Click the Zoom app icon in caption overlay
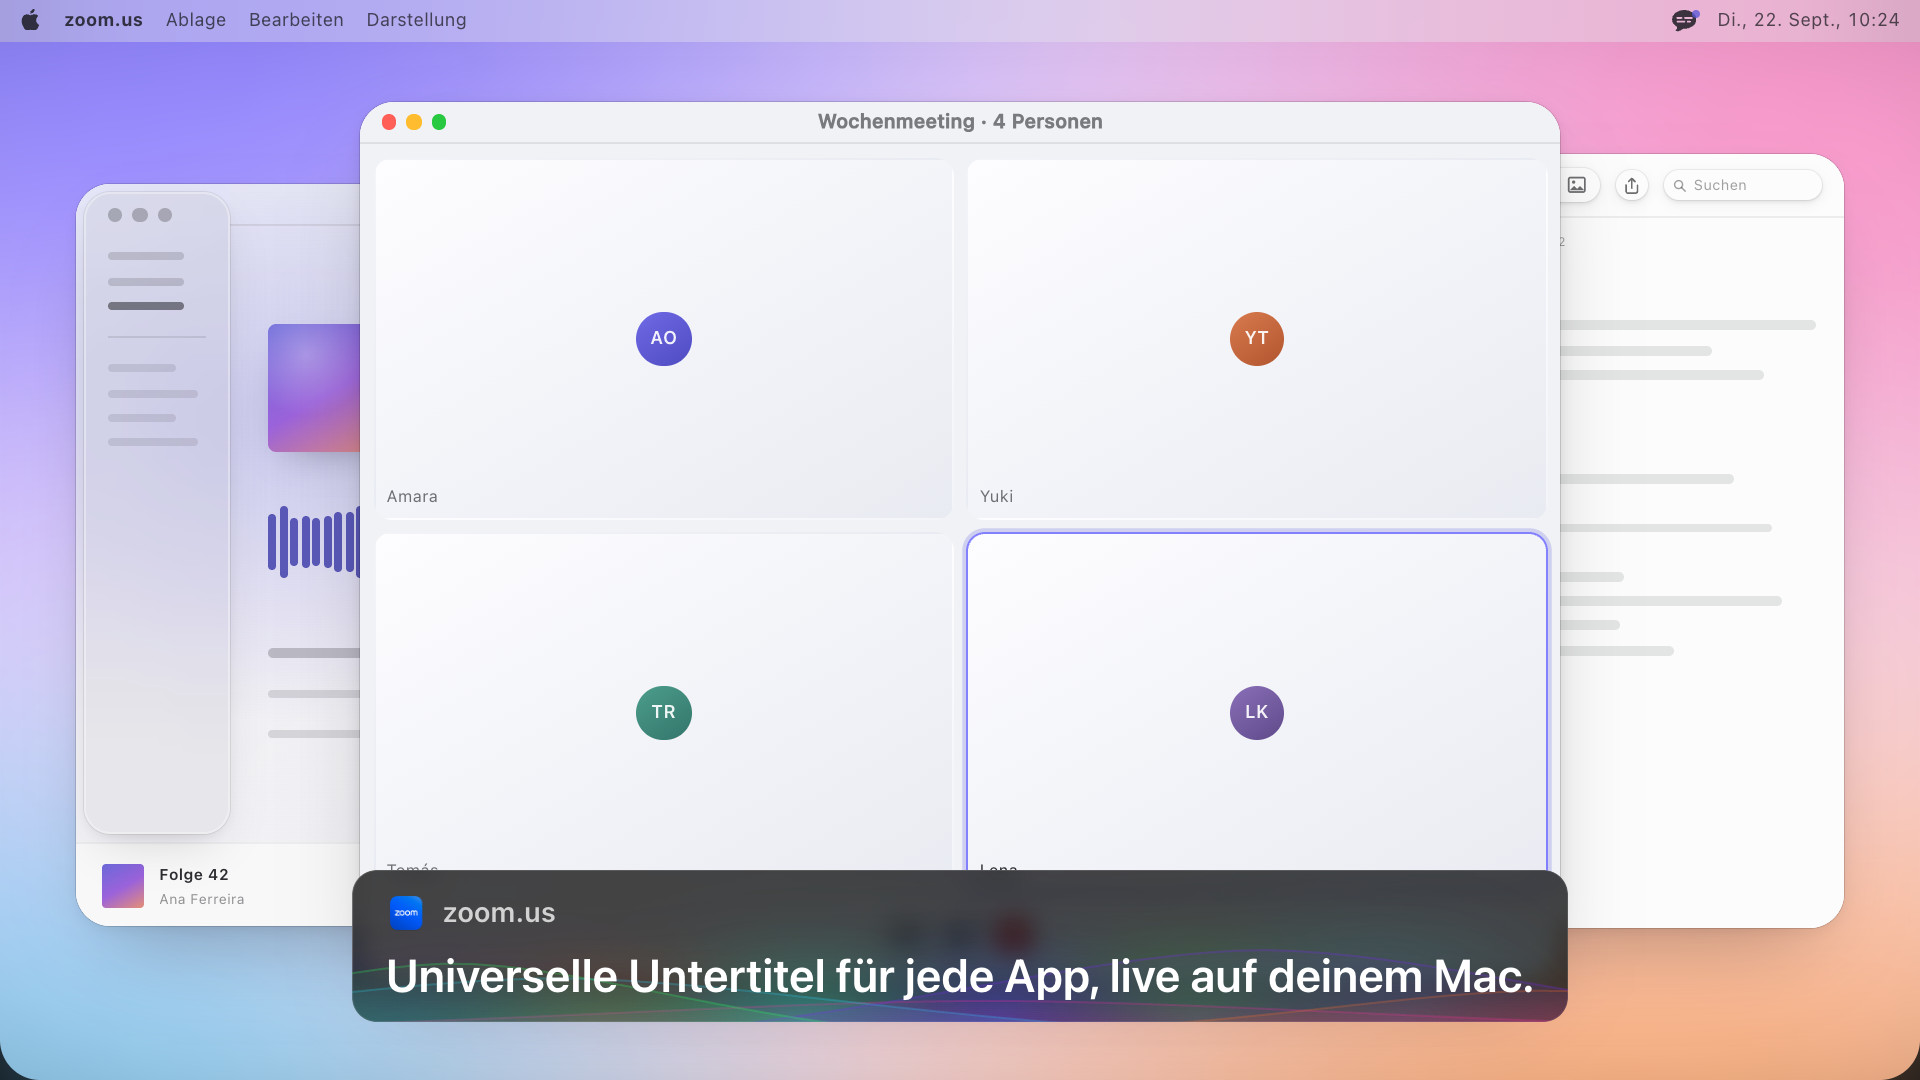1920x1080 pixels. point(406,913)
